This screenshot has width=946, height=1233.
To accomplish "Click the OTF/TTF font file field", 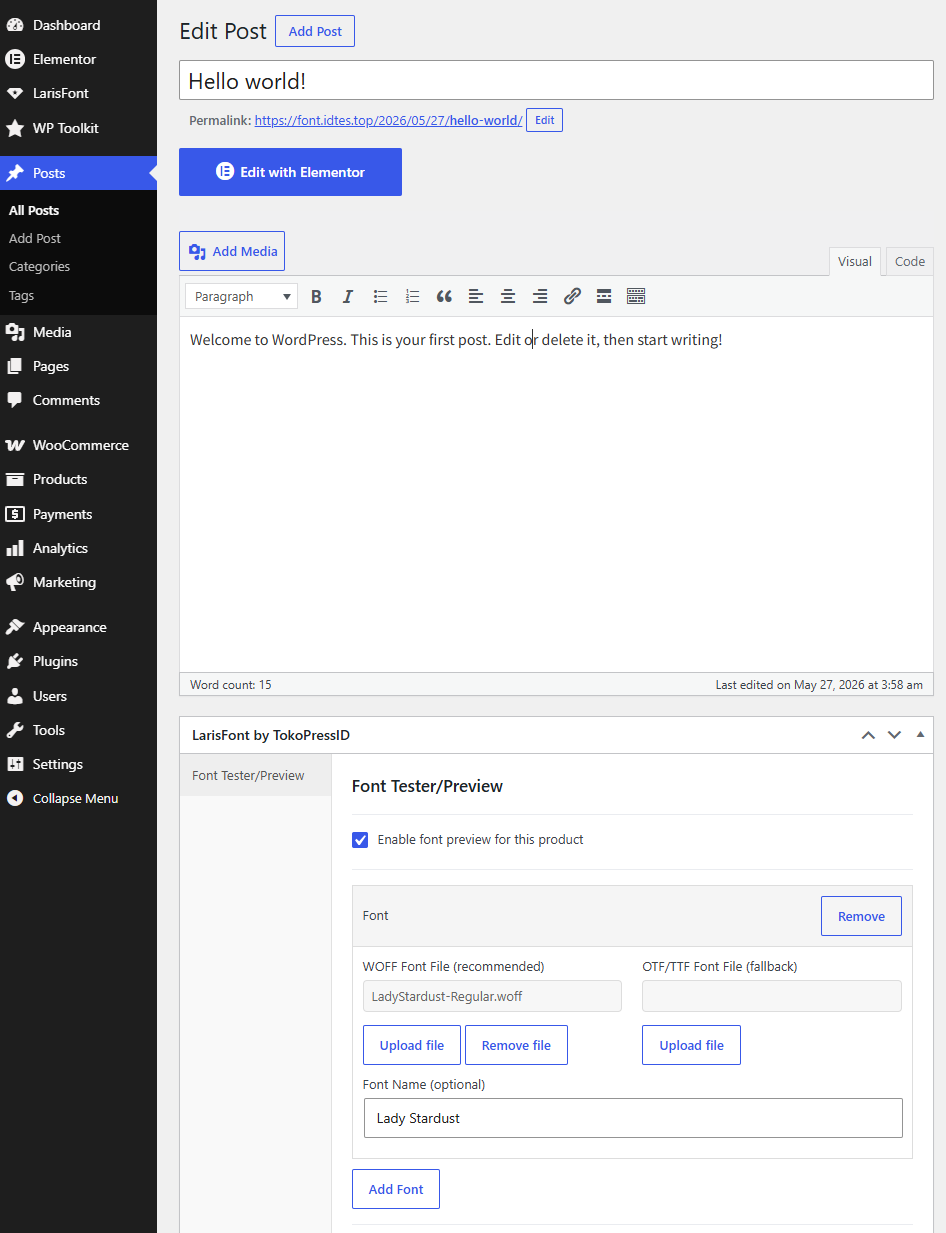I will (x=772, y=996).
